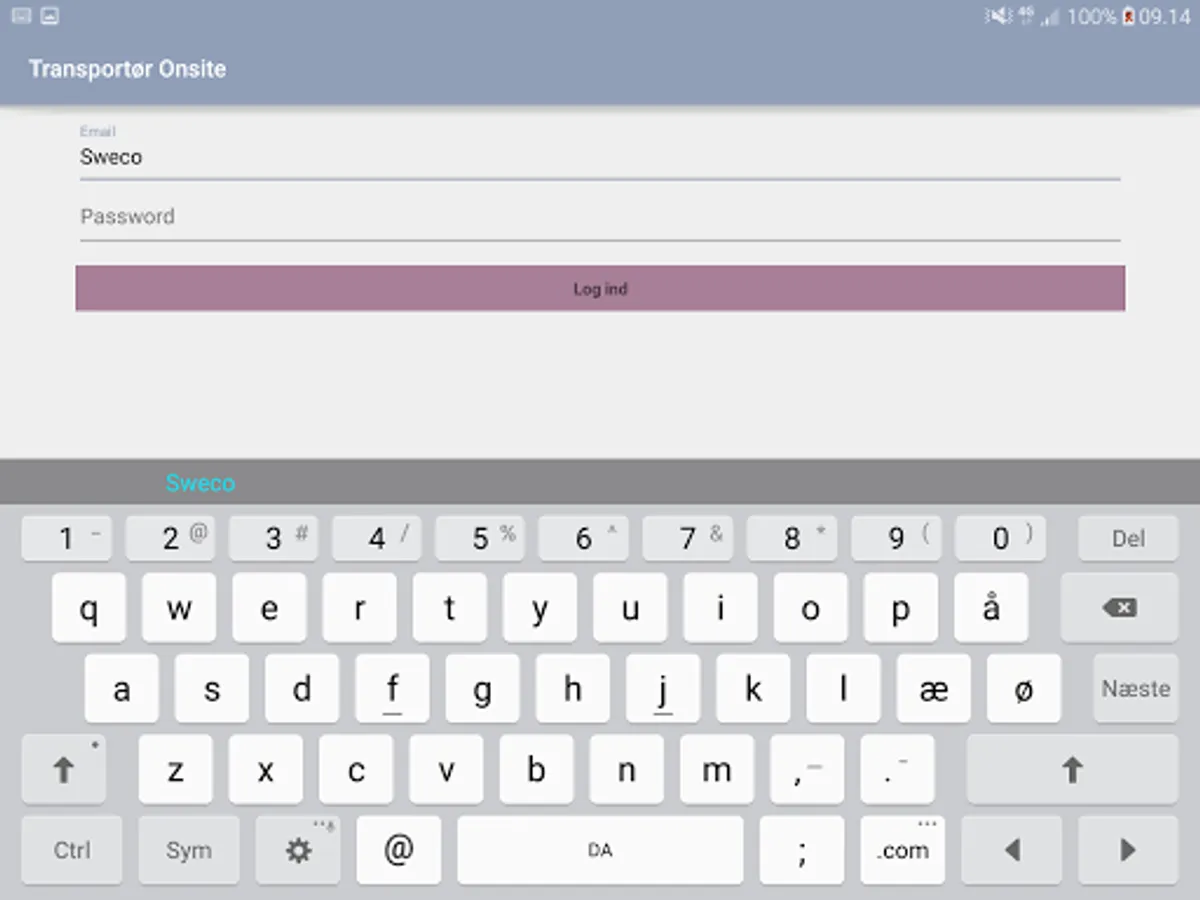The image size is (1200, 900).
Task: Tap the letter k key
Action: (x=754, y=689)
